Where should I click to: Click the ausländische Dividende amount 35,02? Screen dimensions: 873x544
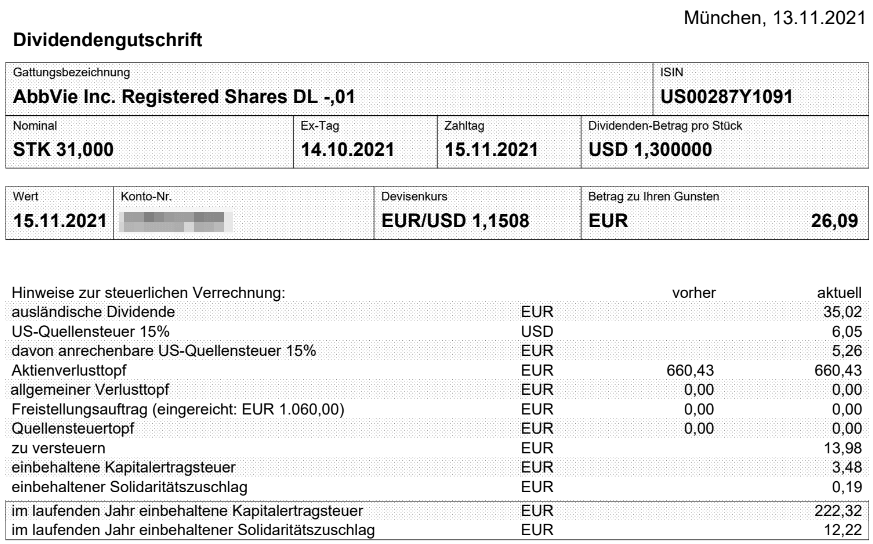coord(840,312)
